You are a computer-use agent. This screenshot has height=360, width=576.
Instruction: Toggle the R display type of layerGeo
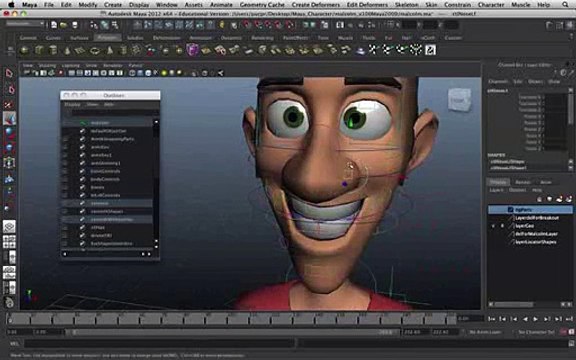[502, 226]
